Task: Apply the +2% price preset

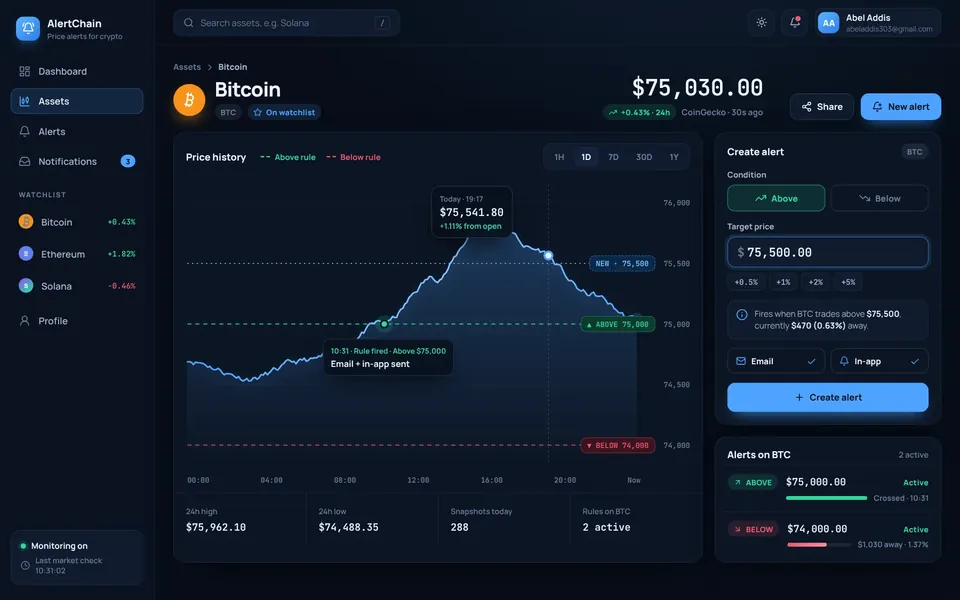Action: point(816,282)
